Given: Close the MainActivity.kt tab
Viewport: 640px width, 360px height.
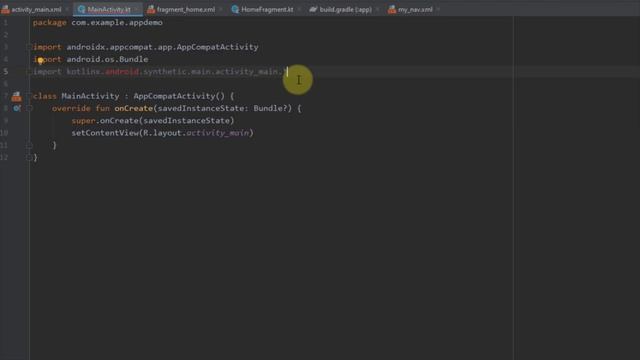Looking at the screenshot, I should [136, 9].
